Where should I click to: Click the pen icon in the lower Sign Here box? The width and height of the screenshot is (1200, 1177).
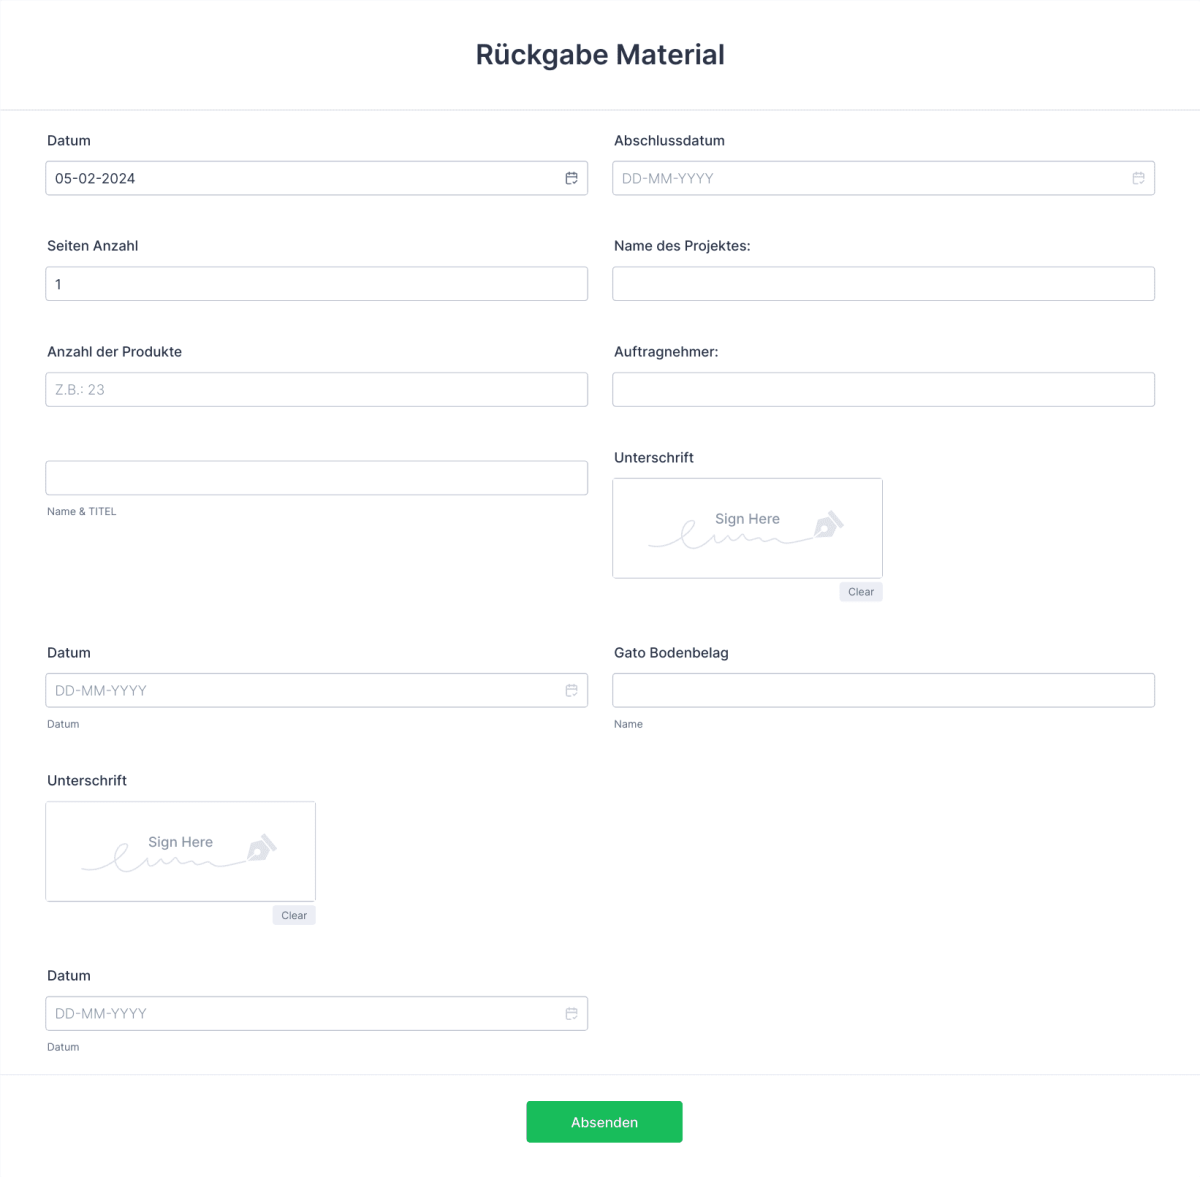pyautogui.click(x=261, y=848)
